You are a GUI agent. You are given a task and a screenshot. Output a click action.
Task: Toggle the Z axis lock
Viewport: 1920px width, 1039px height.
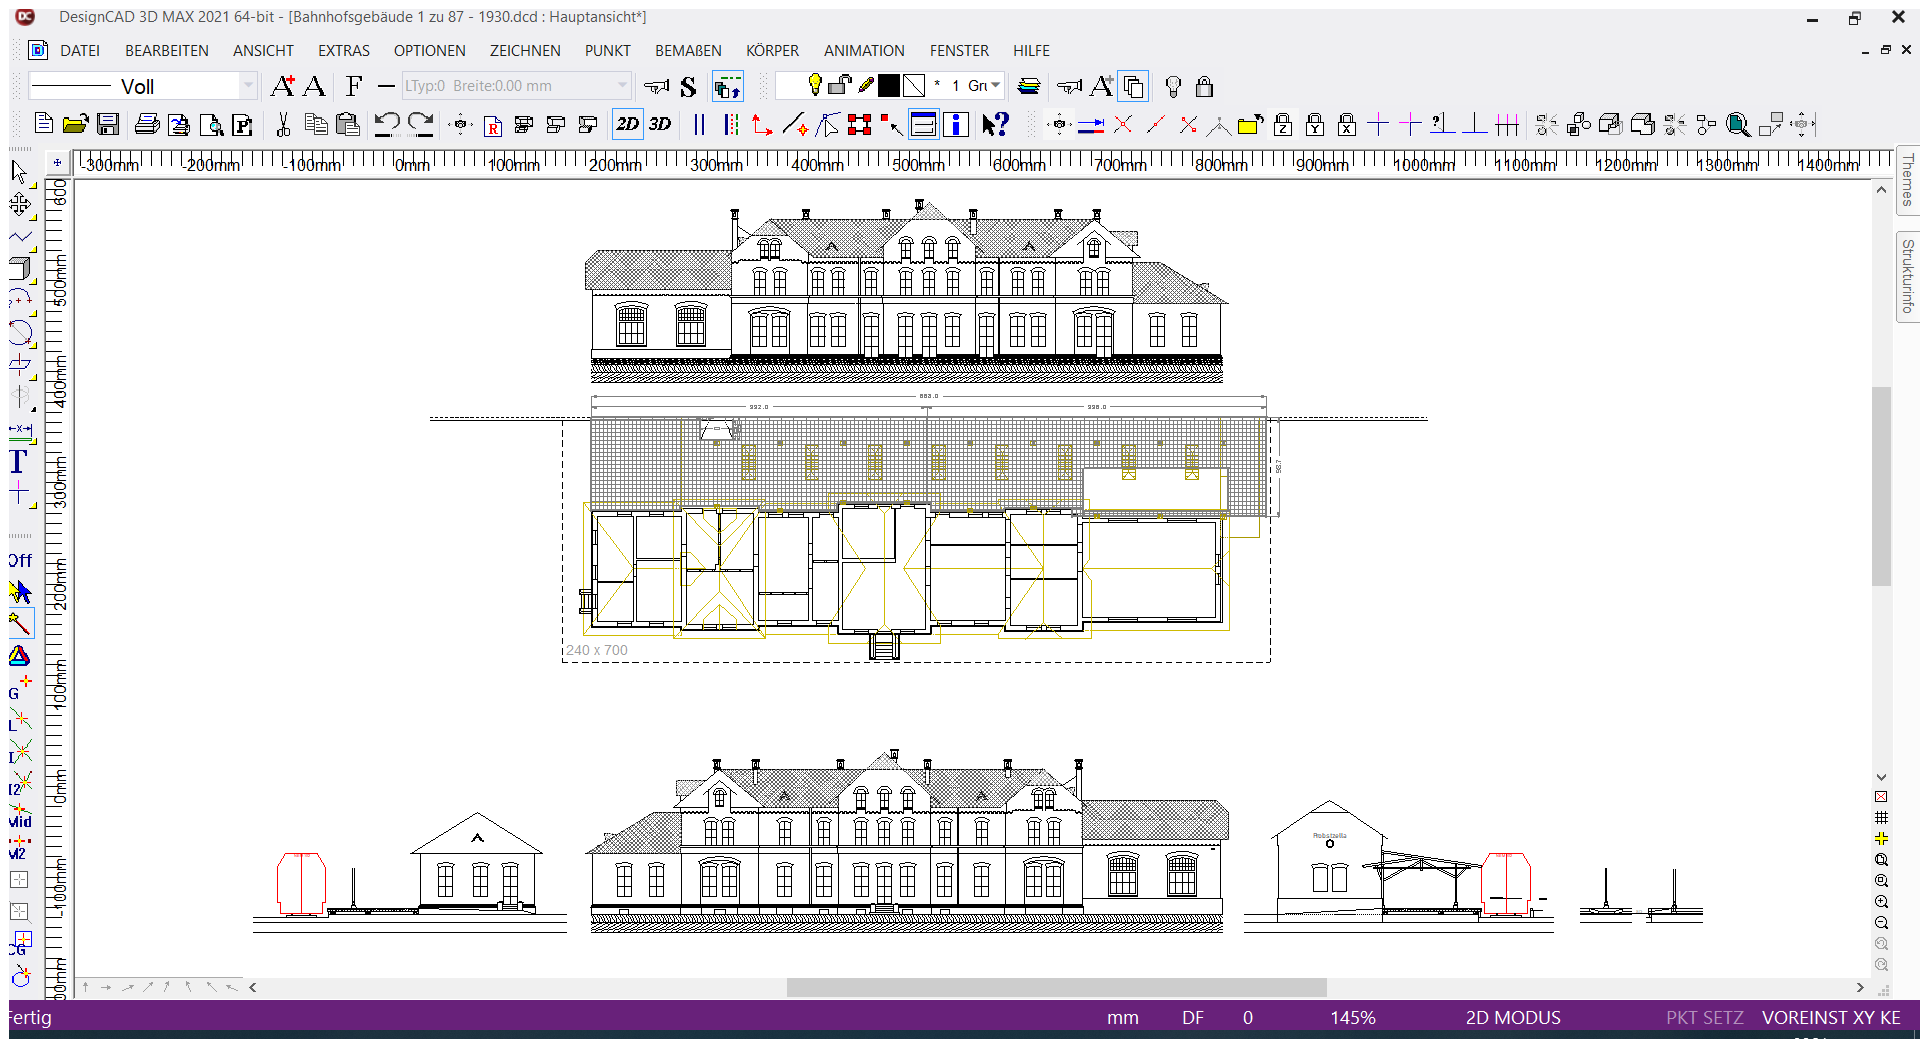point(1283,124)
